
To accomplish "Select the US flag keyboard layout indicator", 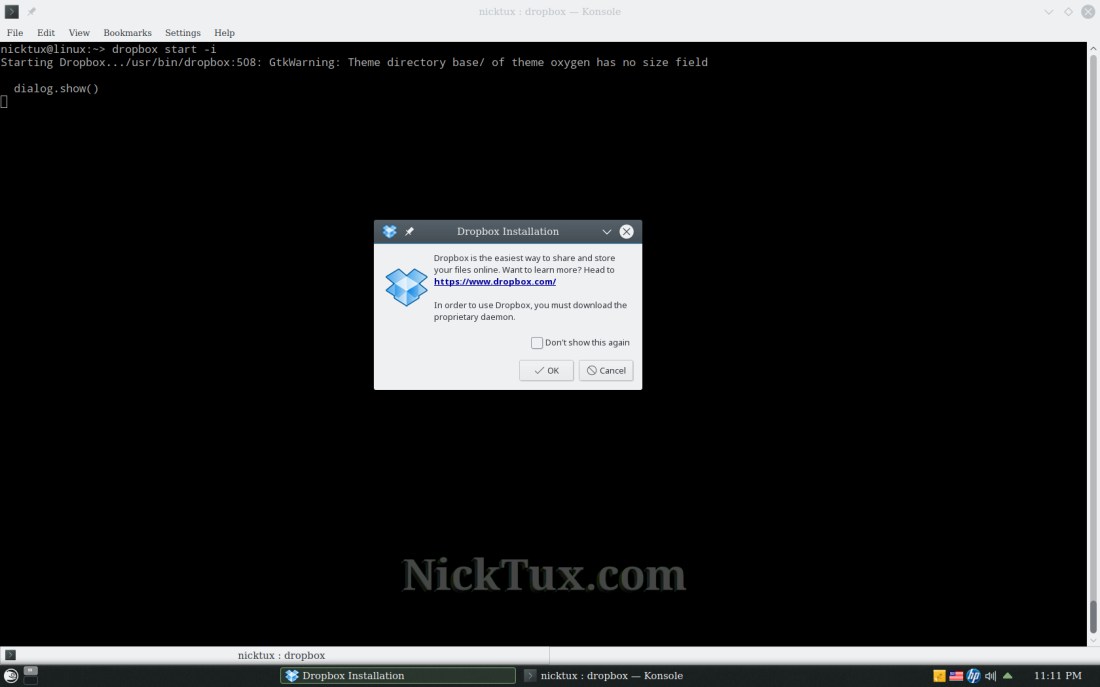I will [x=956, y=676].
